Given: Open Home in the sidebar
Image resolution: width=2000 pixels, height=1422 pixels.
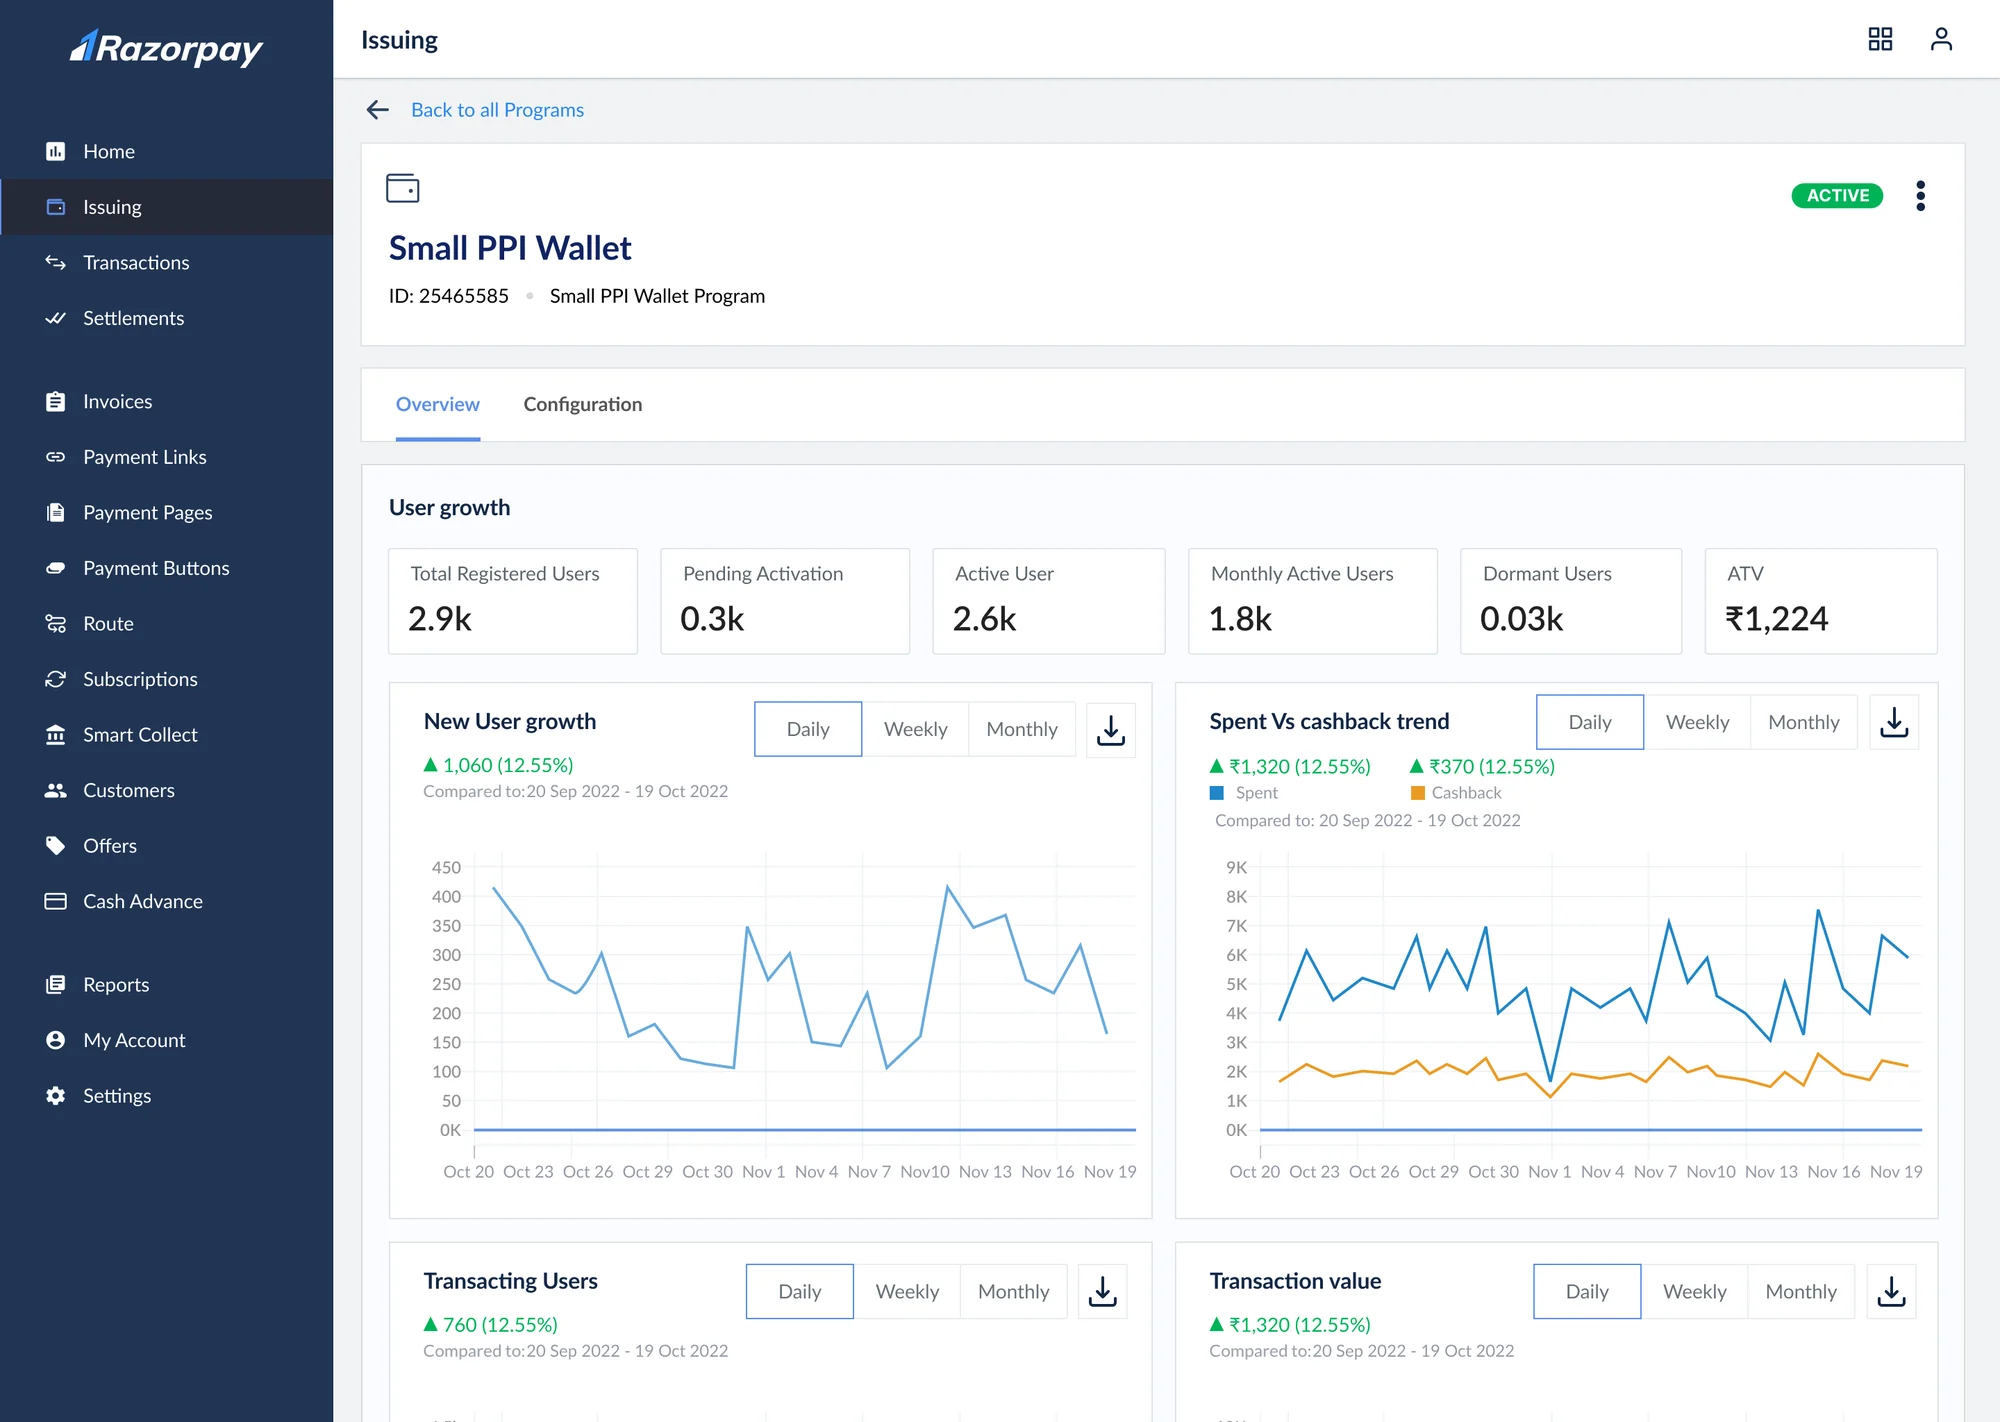Looking at the screenshot, I should (167, 151).
